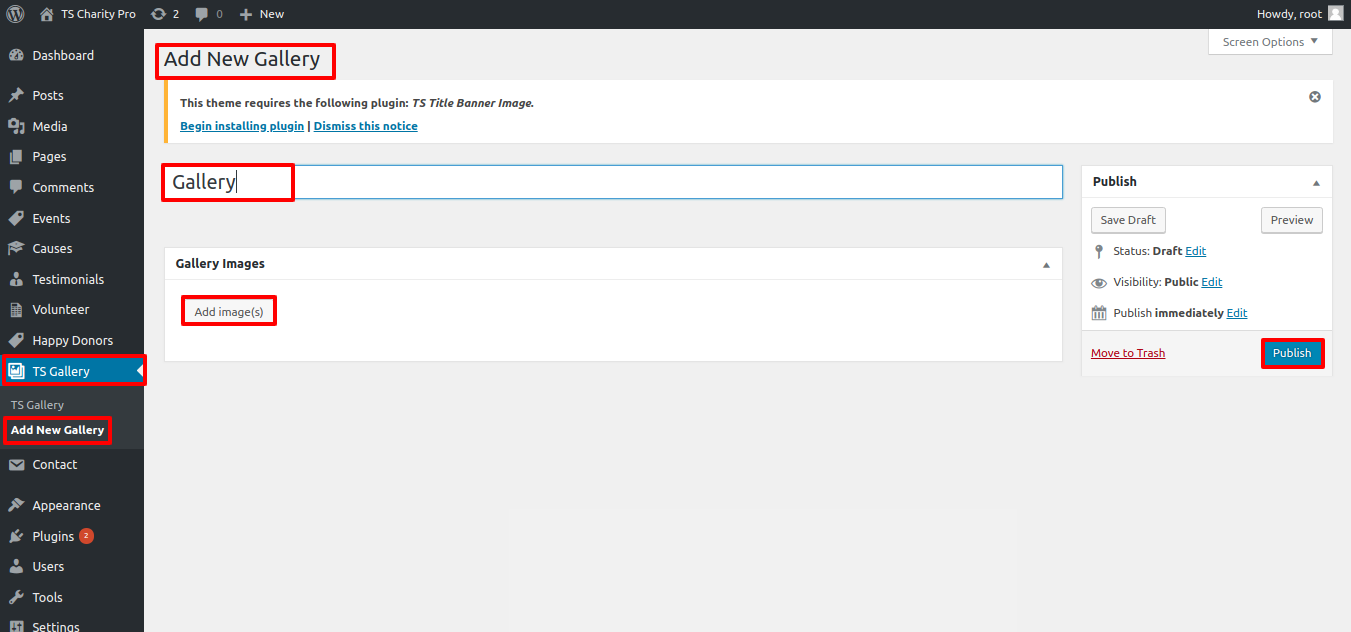Screen dimensions: 1351x632
Task: Open the updates icon showing 2
Action: click(158, 14)
